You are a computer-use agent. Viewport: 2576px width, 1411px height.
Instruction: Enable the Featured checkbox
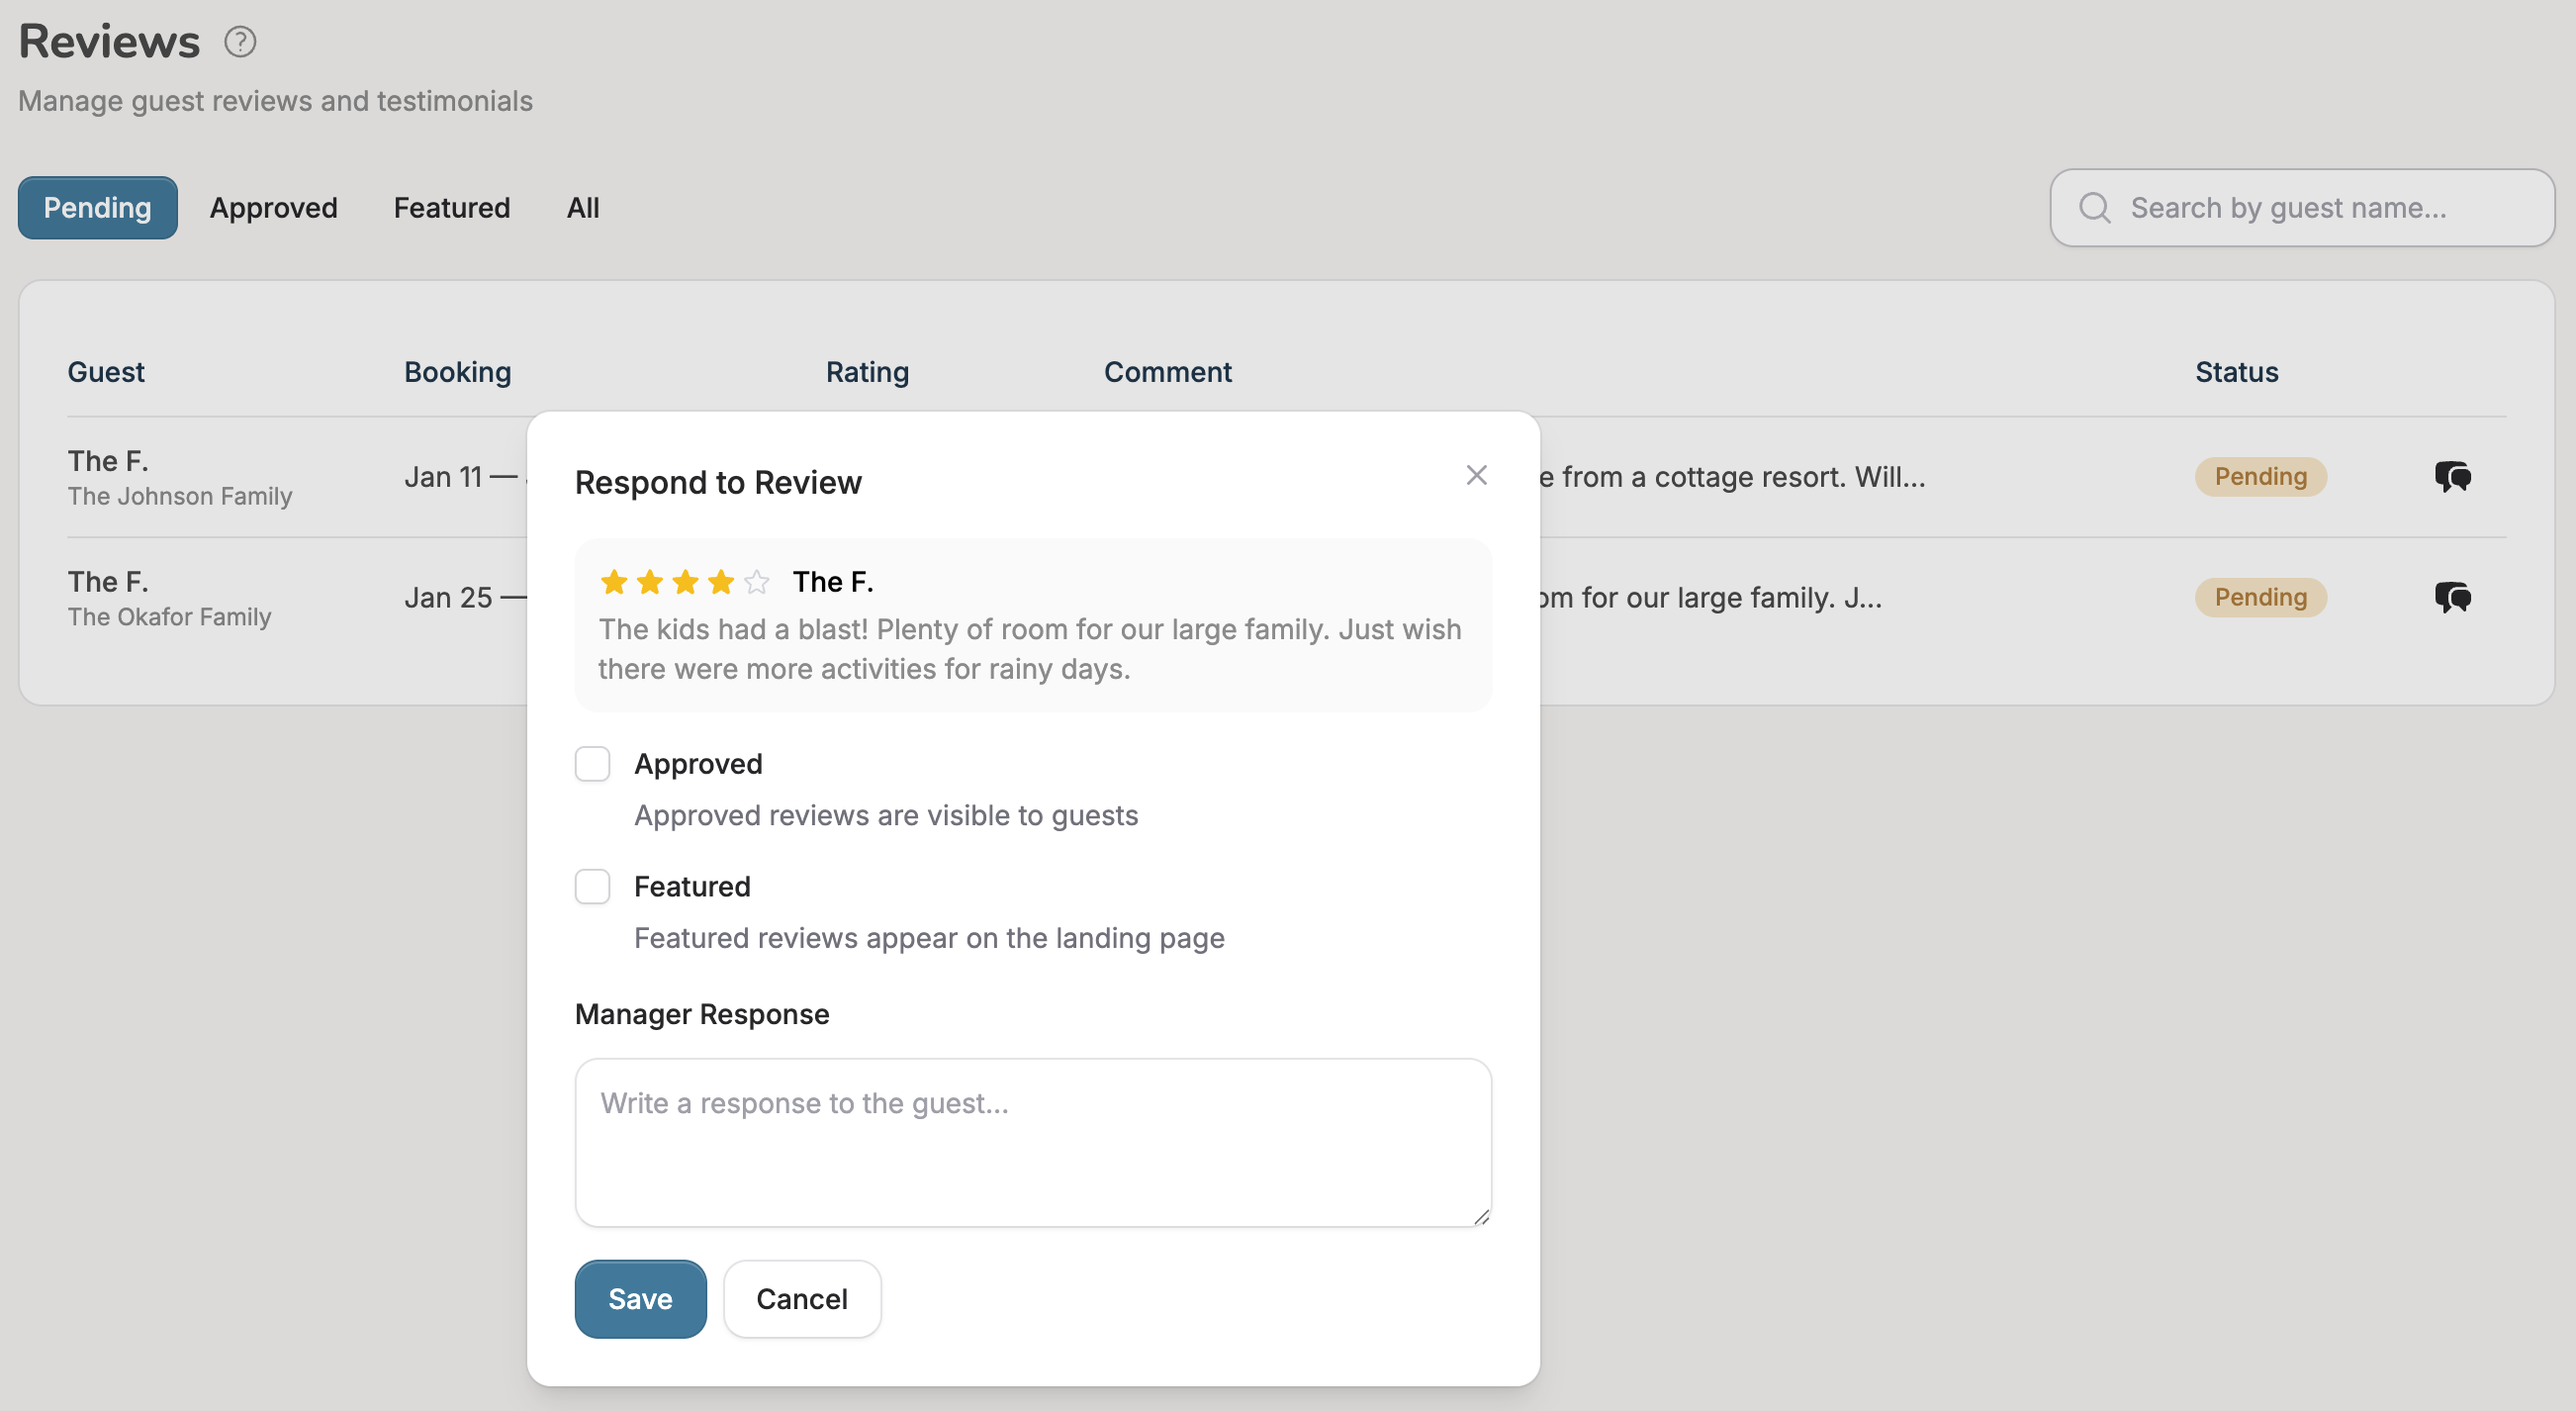pyautogui.click(x=592, y=886)
